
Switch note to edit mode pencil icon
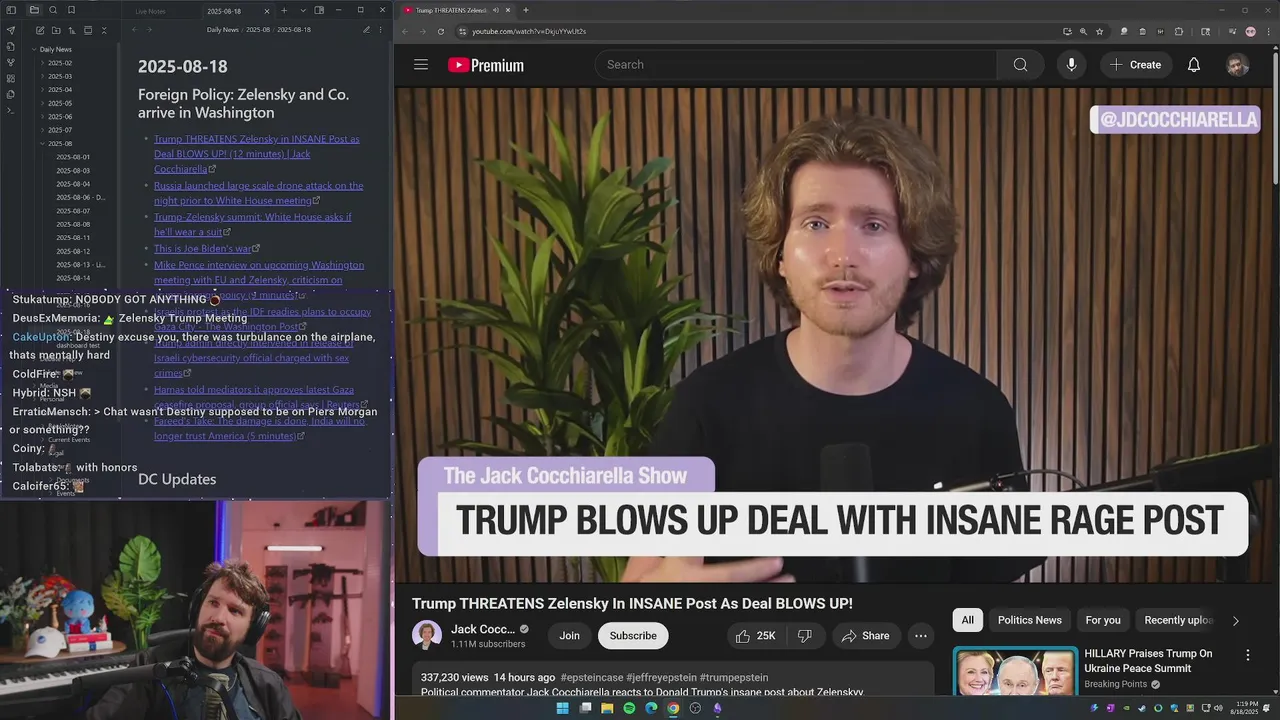point(366,30)
